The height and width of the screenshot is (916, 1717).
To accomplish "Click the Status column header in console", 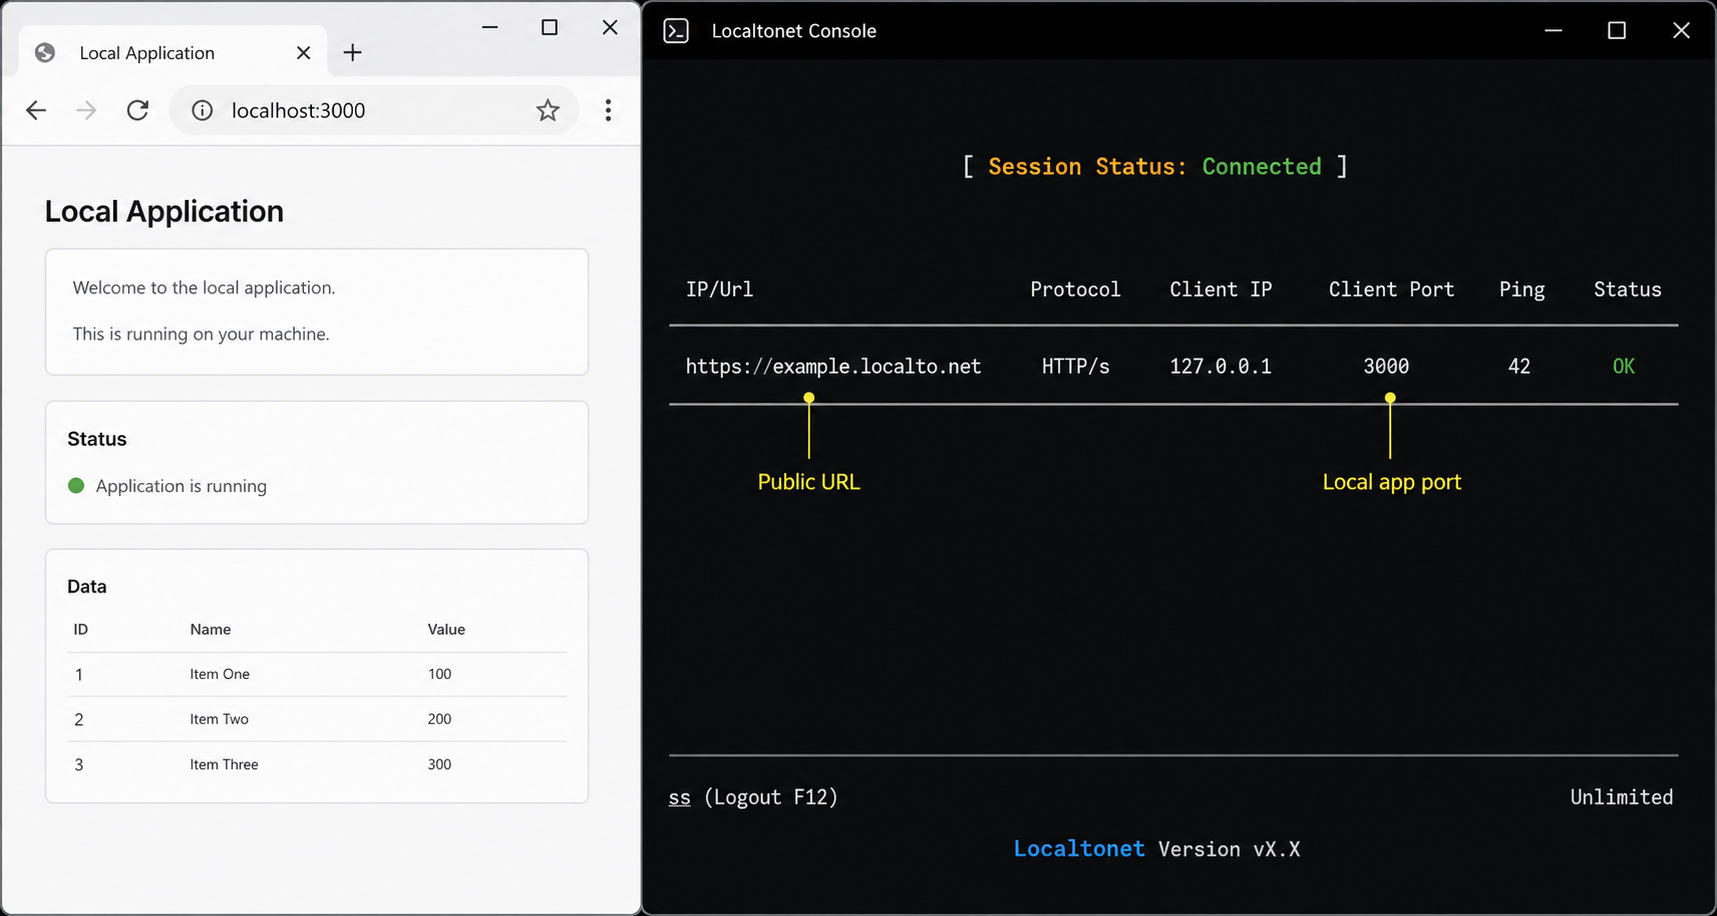I will 1628,290.
